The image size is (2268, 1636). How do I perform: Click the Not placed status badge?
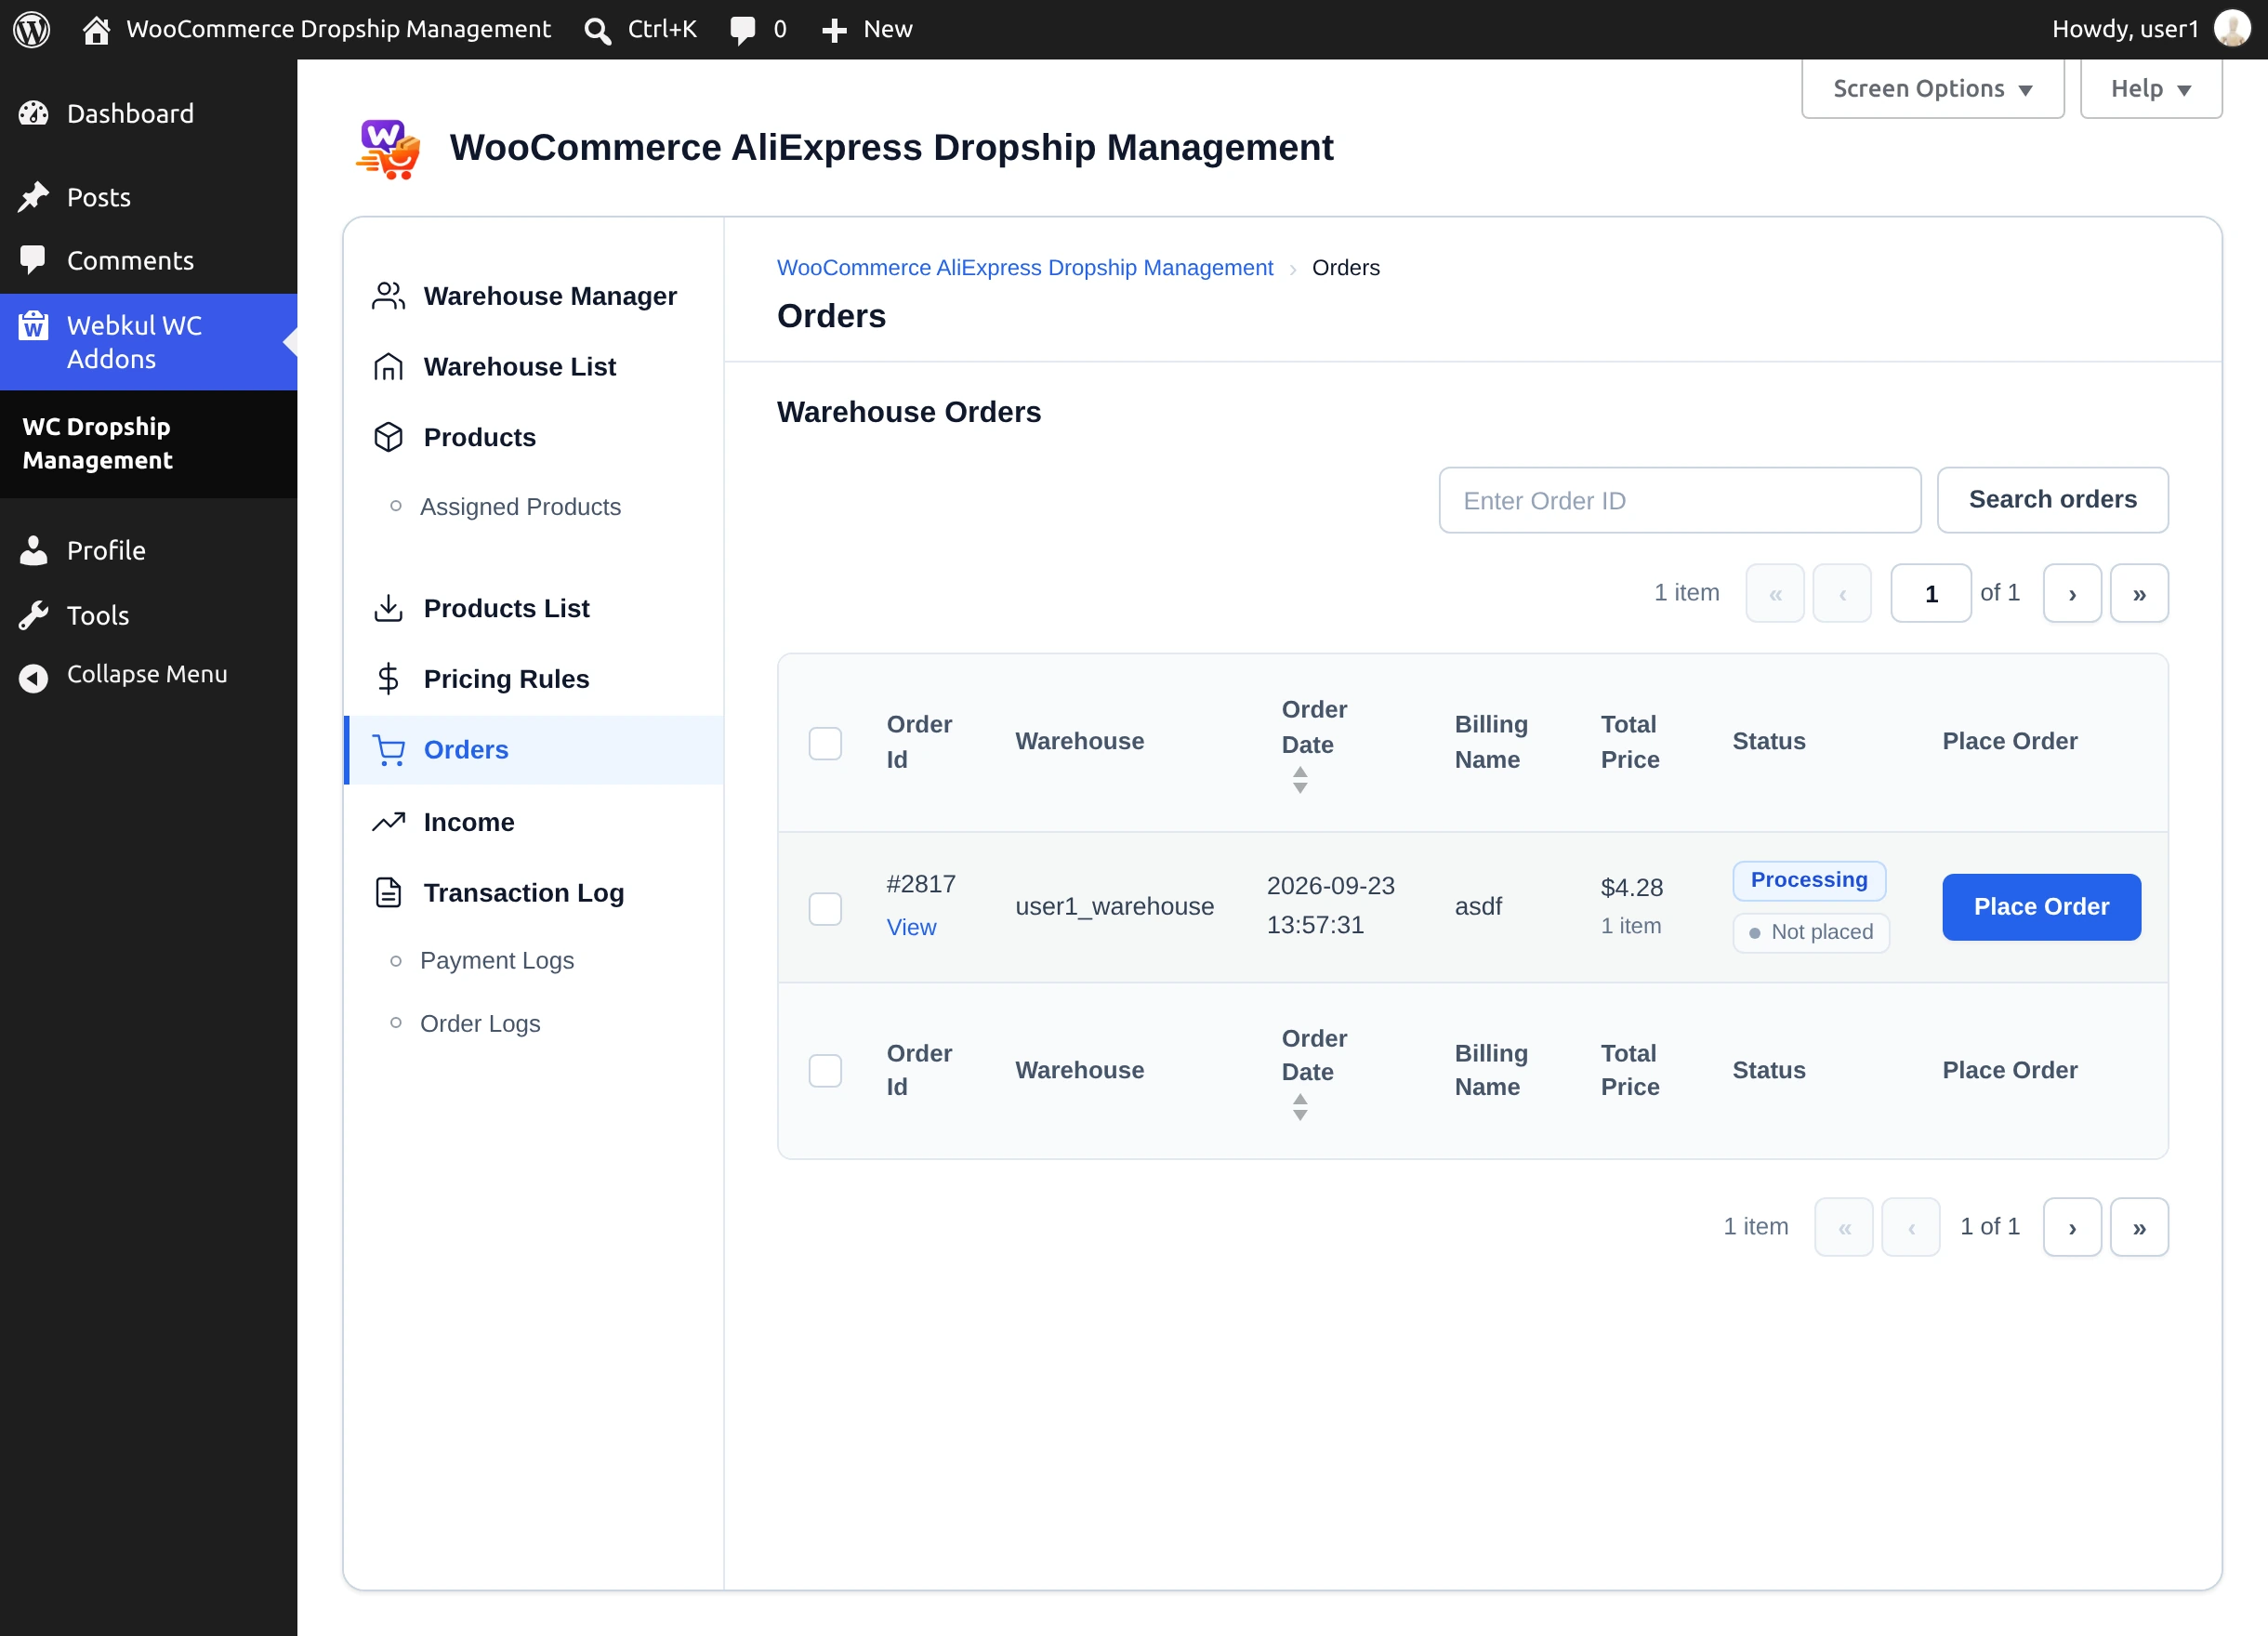click(1811, 932)
